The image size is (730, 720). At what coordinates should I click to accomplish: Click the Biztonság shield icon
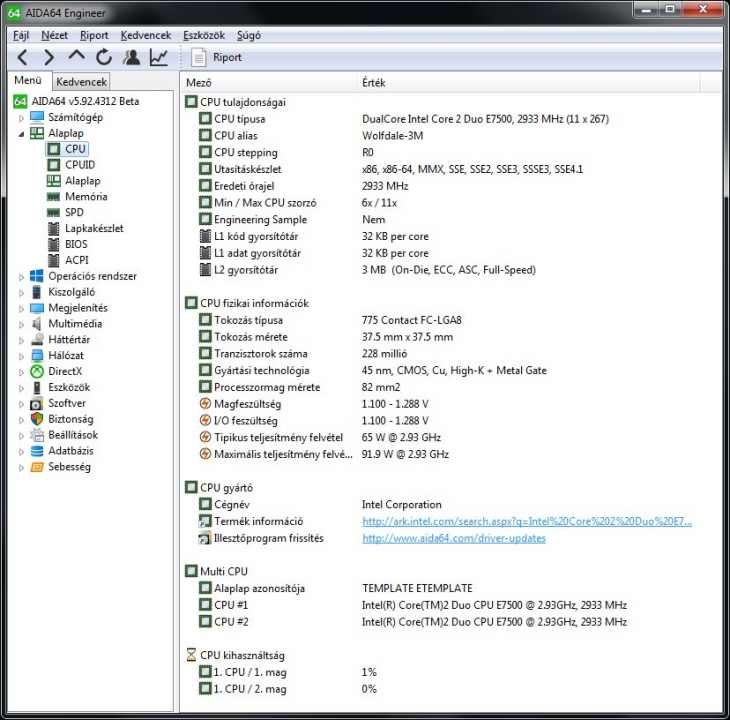(x=37, y=419)
